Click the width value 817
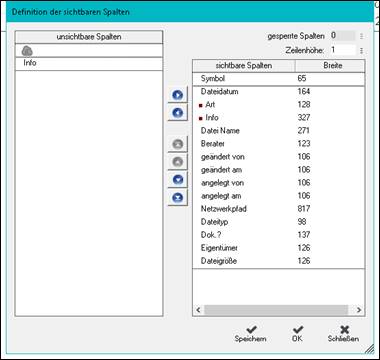 point(304,209)
